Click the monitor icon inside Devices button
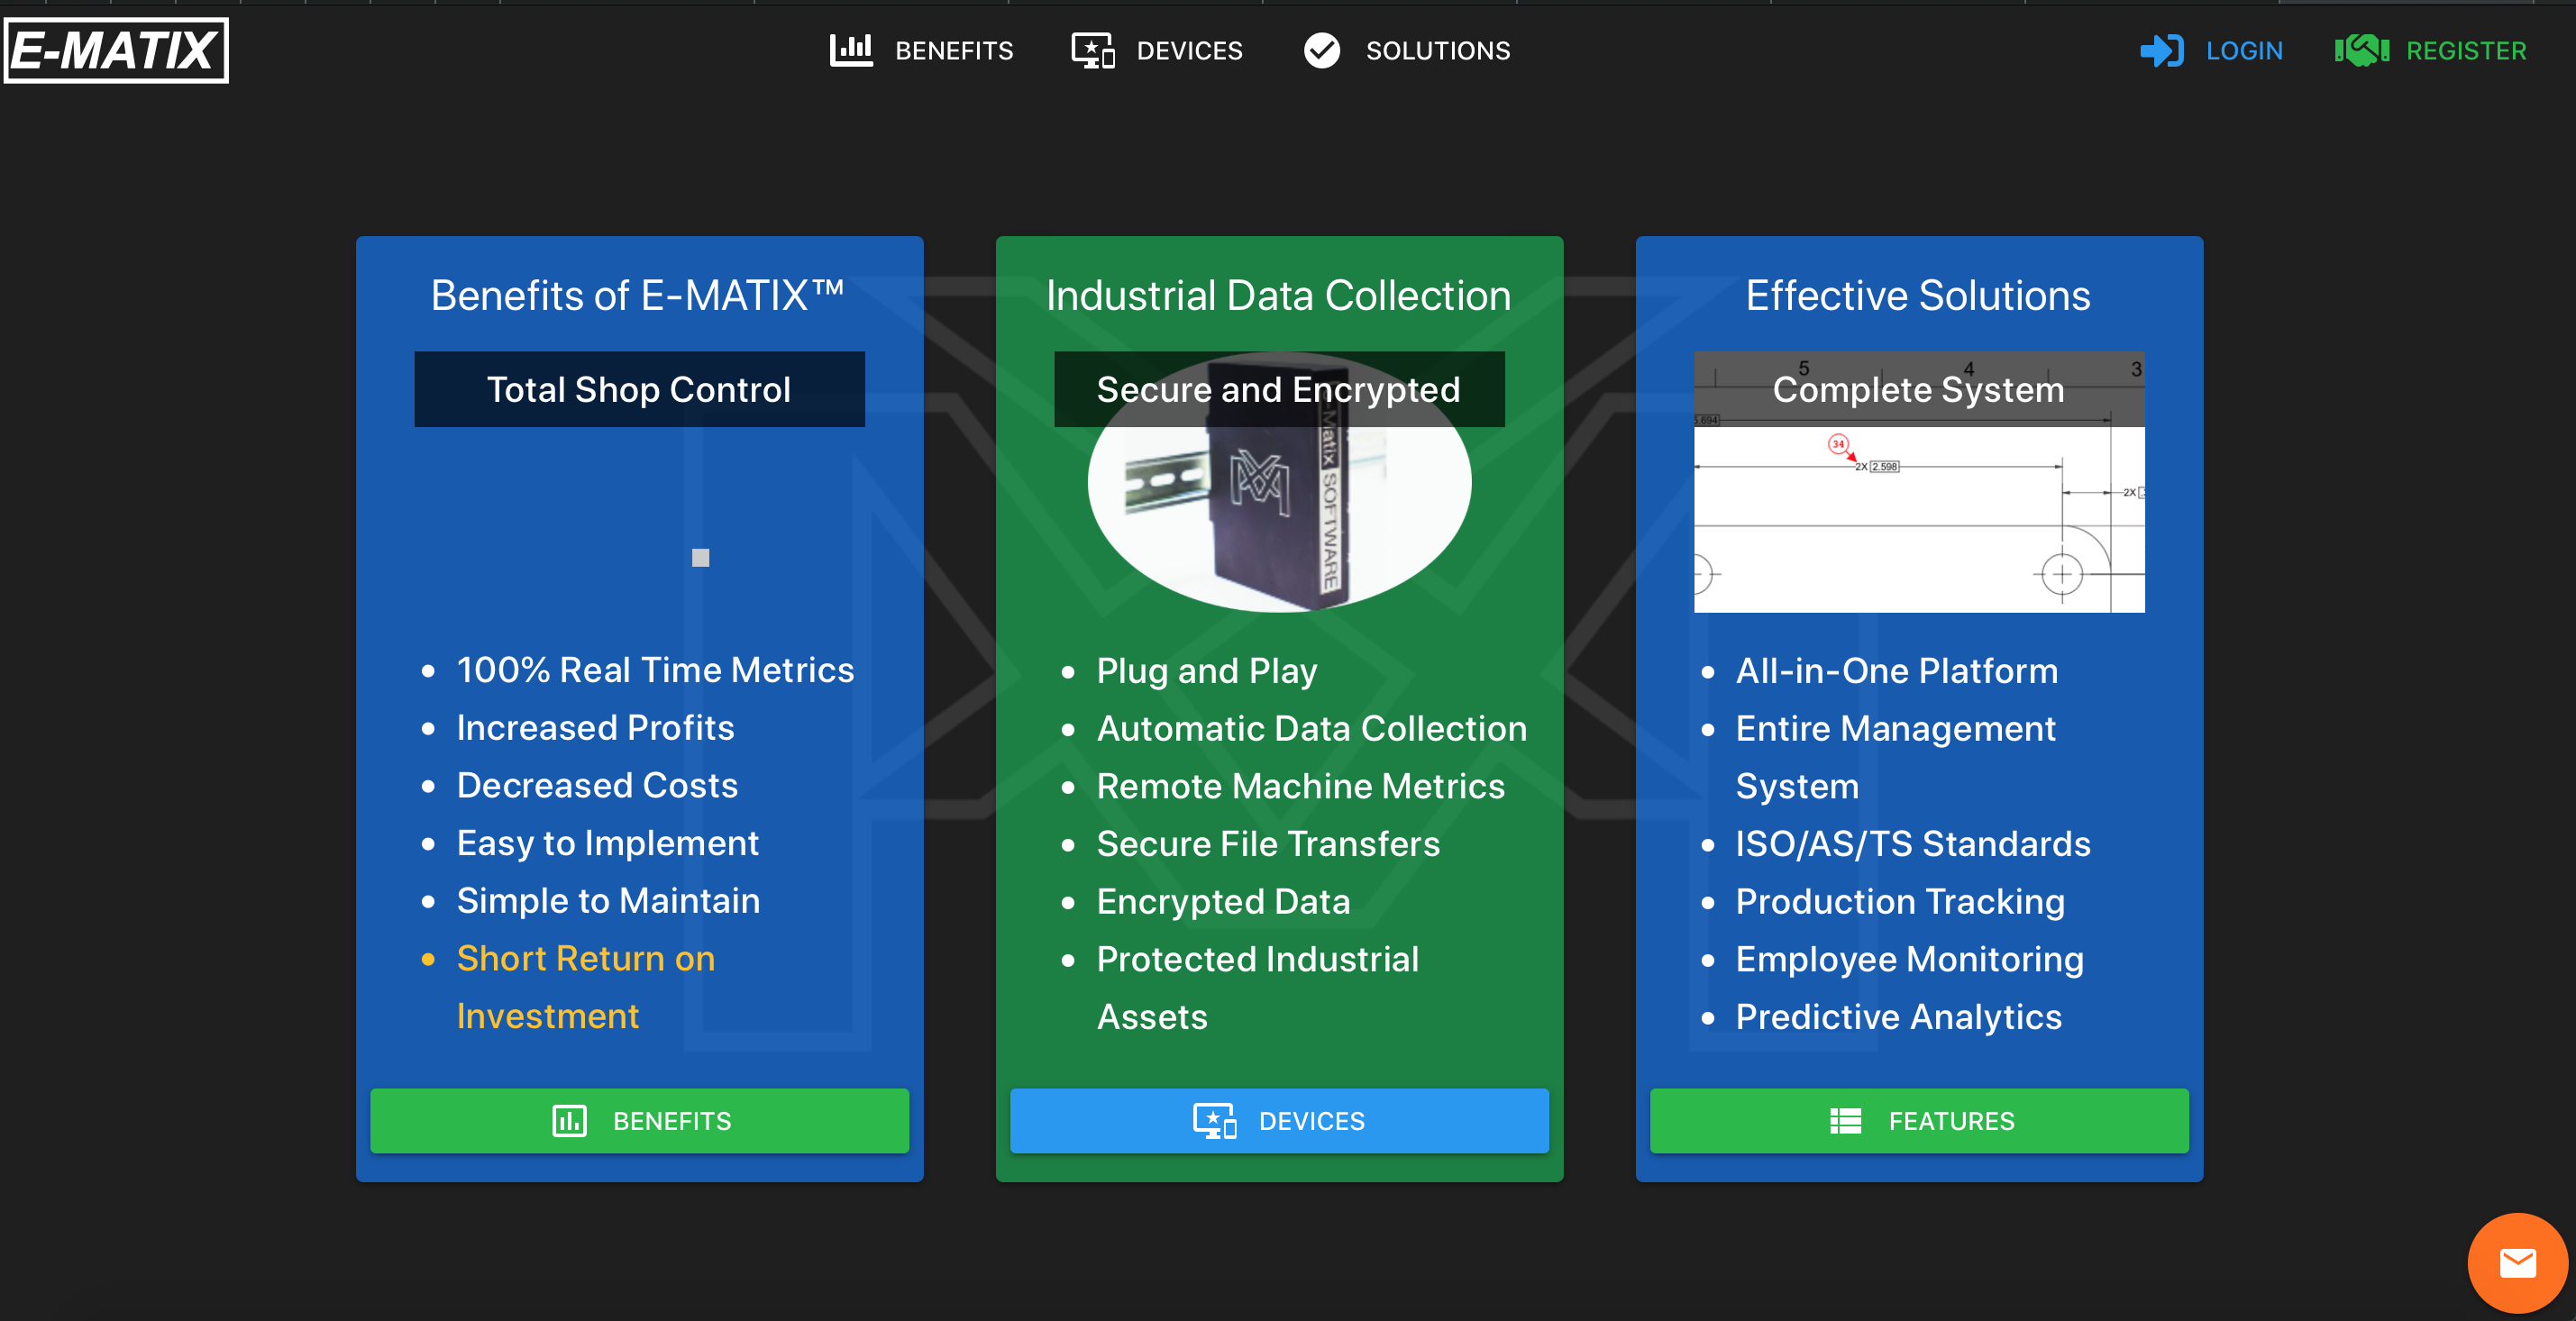The image size is (2576, 1321). click(1215, 1121)
